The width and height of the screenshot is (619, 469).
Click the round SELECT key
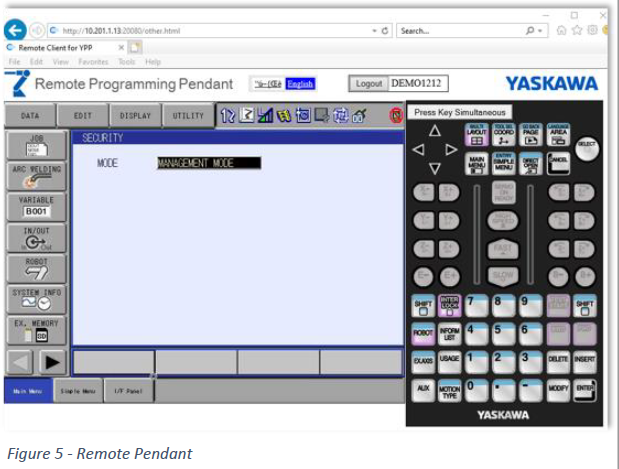point(587,149)
